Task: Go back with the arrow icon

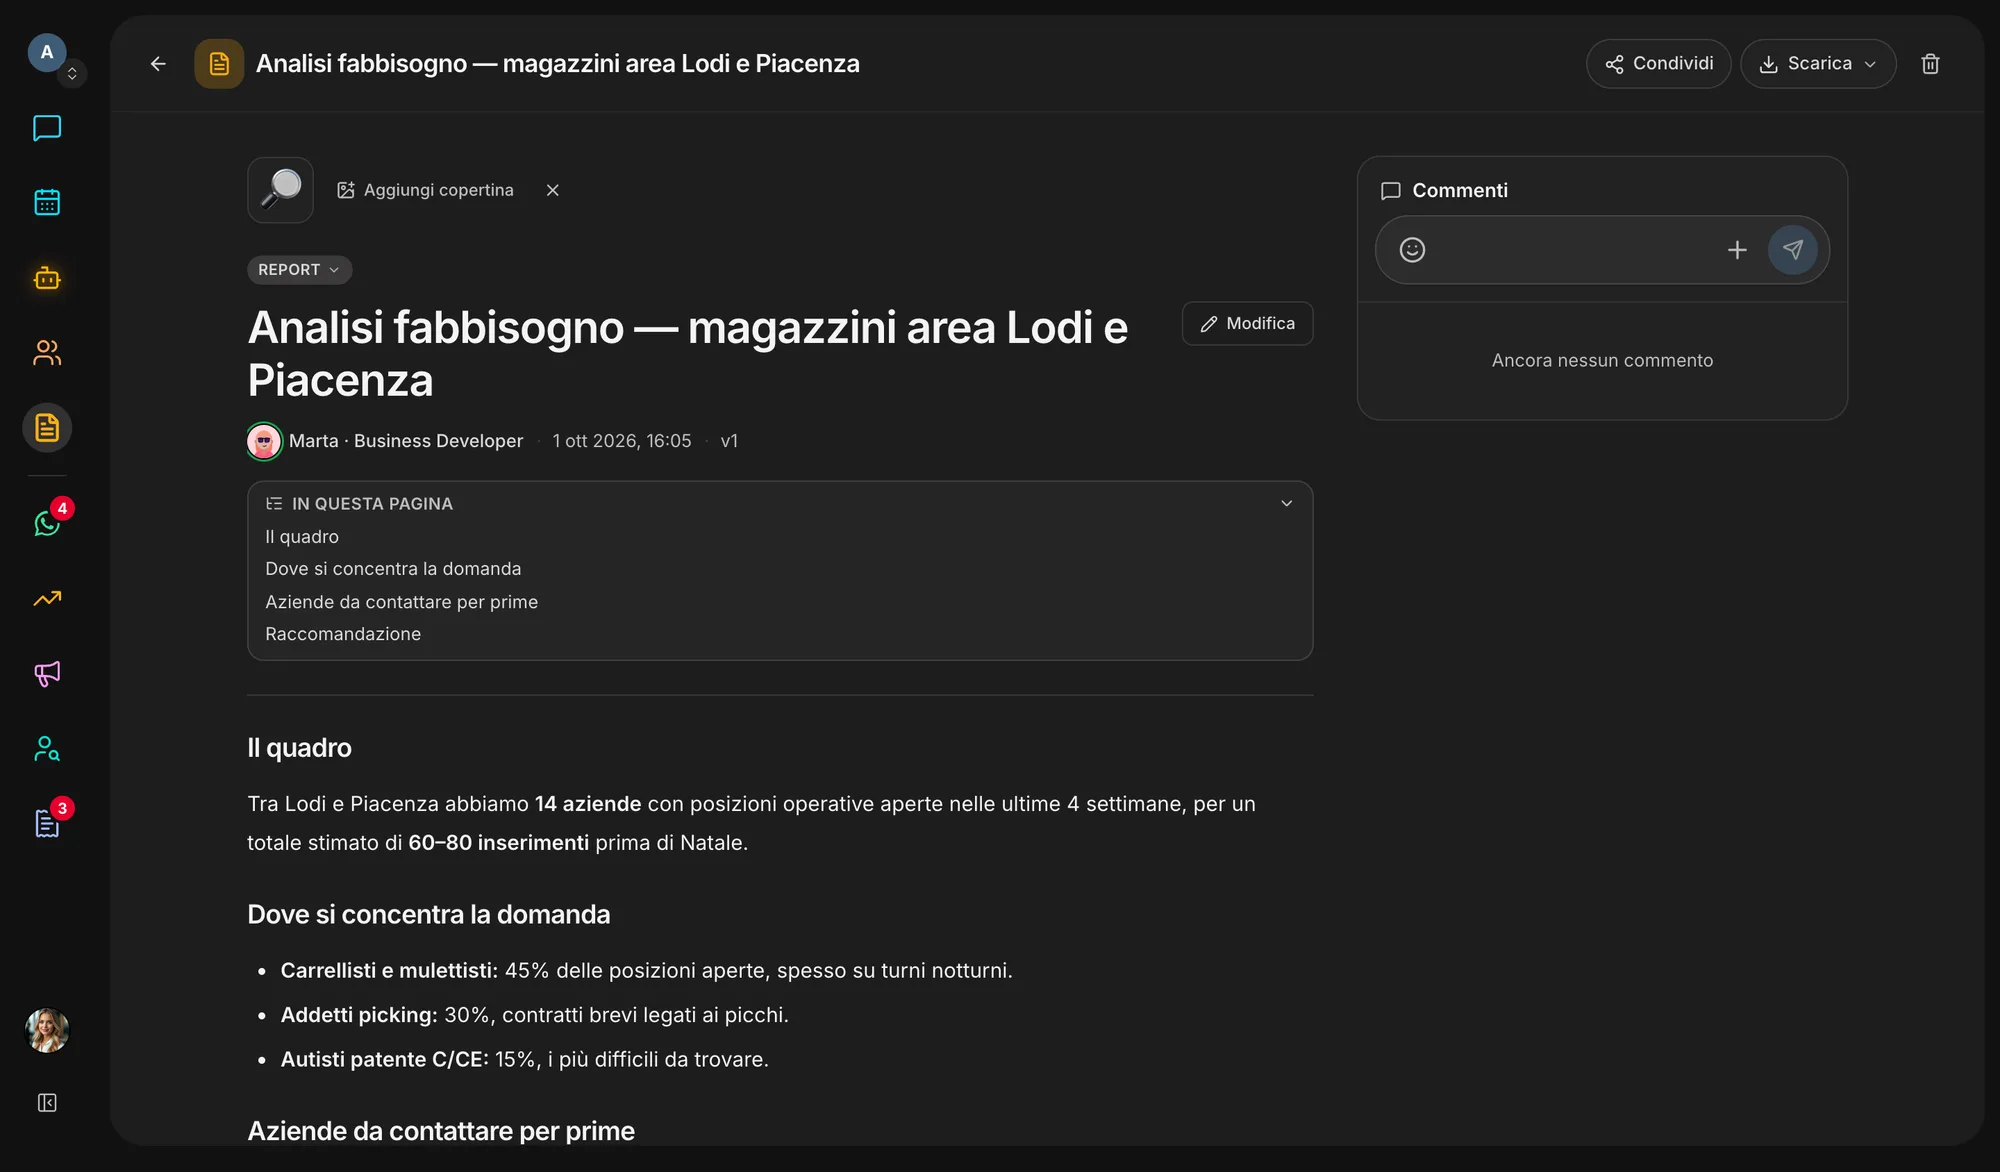Action: click(x=158, y=63)
